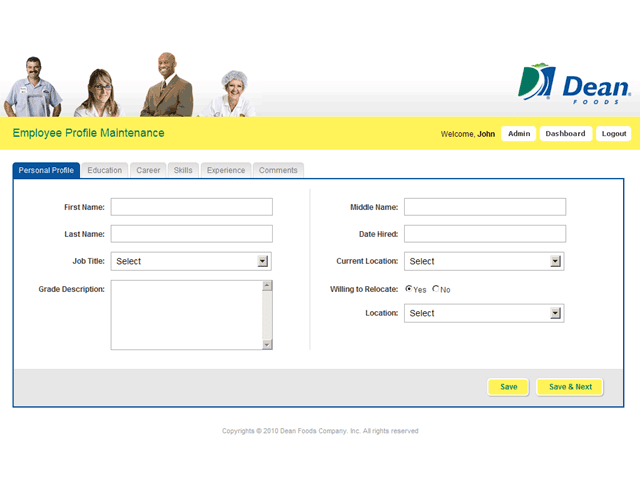Image resolution: width=640 pixels, height=480 pixels.
Task: Switch to the Education tab
Action: (x=105, y=170)
